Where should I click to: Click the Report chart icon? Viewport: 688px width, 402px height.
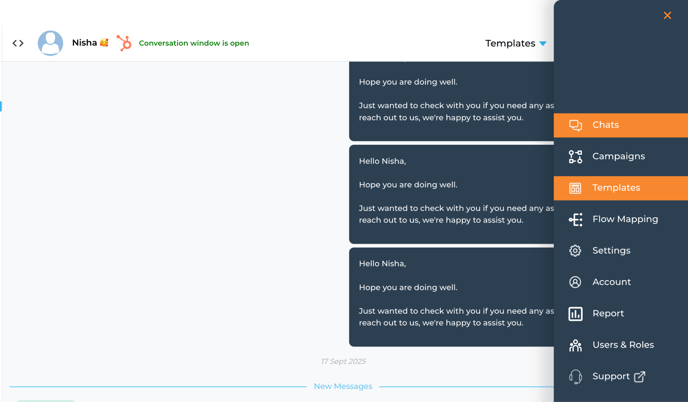pyautogui.click(x=575, y=314)
